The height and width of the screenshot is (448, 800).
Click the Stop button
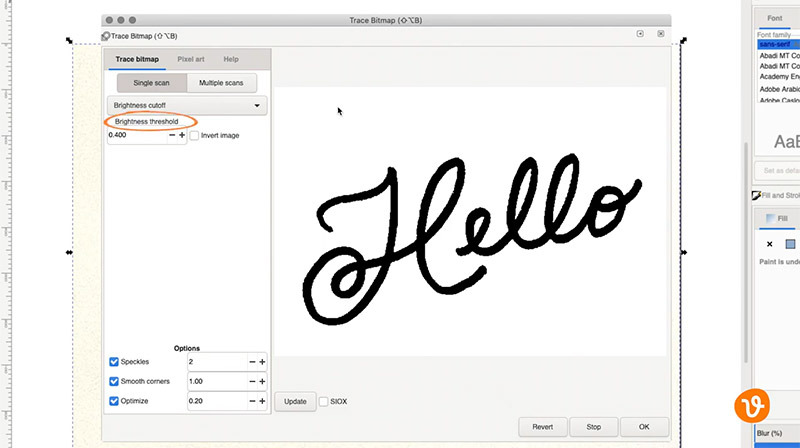(x=593, y=427)
